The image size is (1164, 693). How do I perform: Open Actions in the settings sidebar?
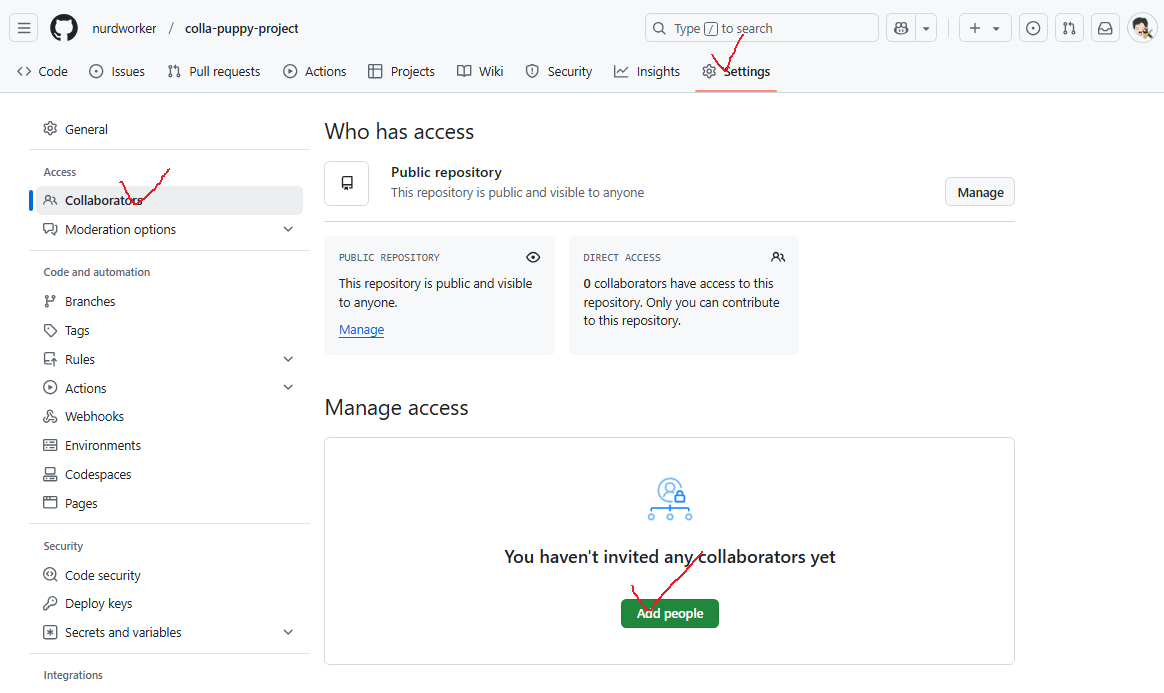[x=169, y=388]
